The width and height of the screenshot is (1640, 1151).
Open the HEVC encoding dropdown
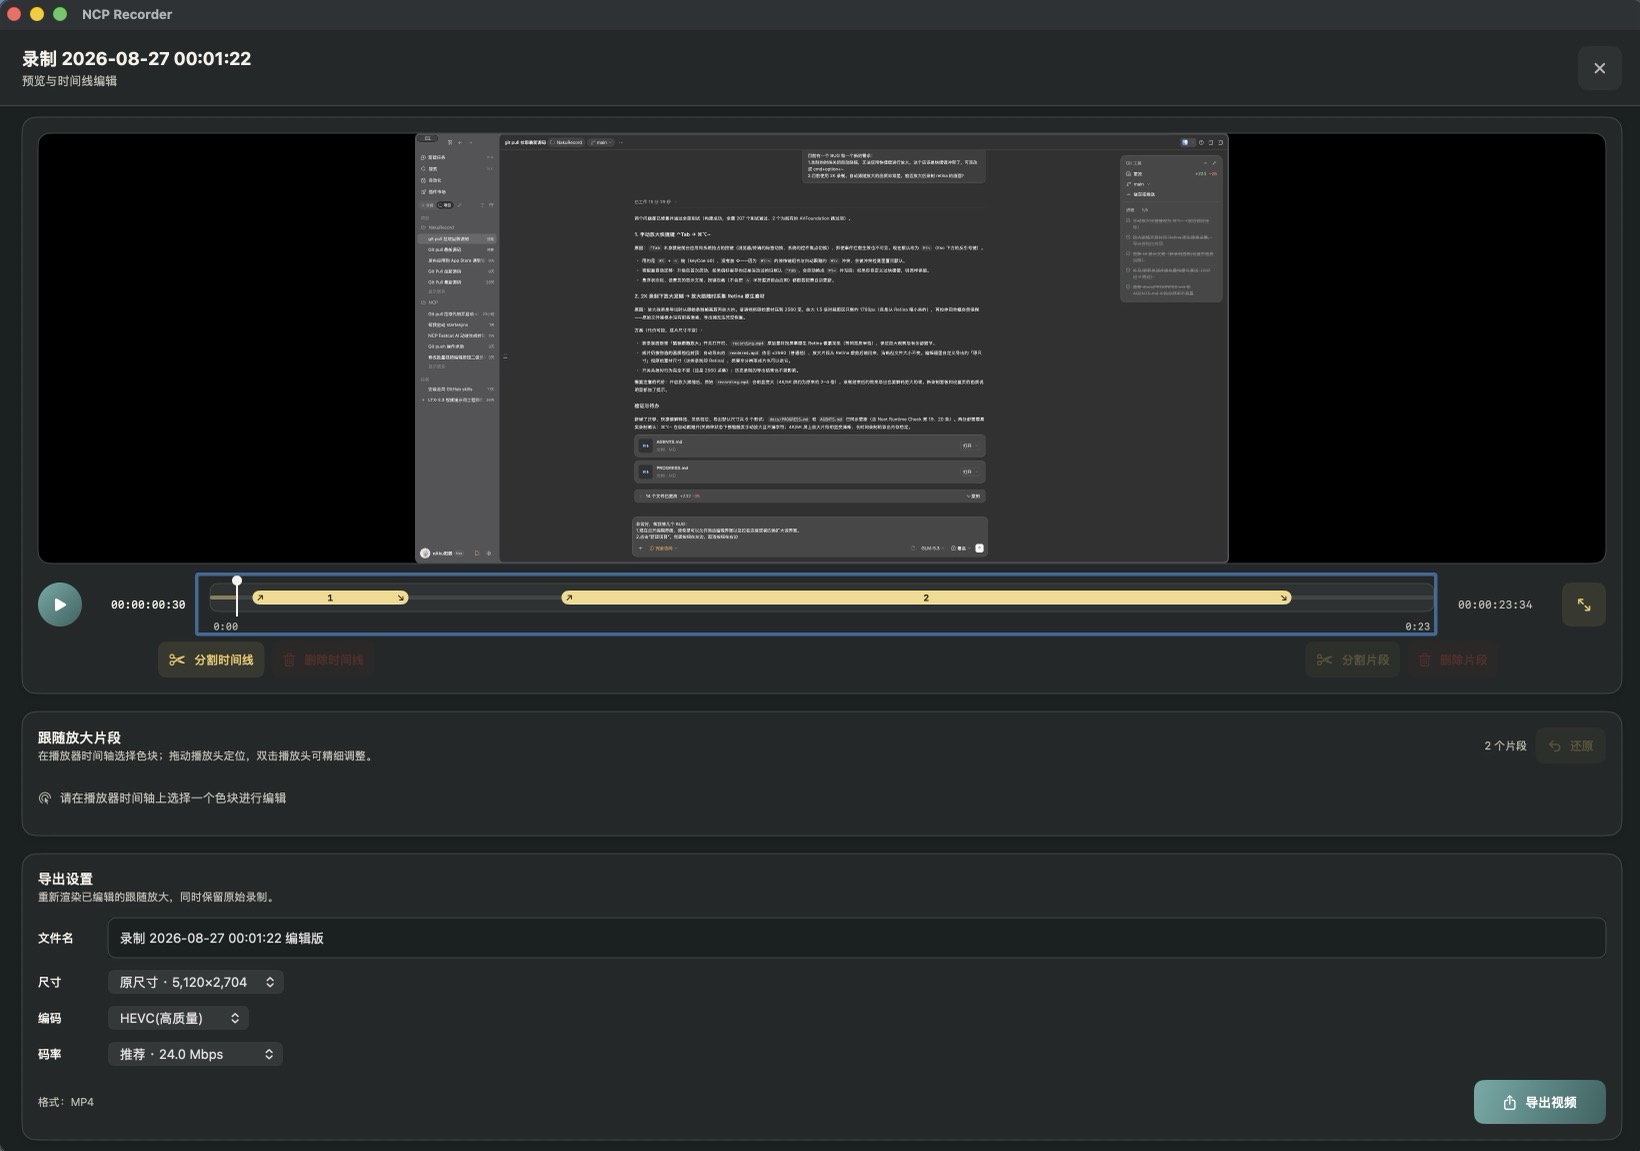point(178,1018)
